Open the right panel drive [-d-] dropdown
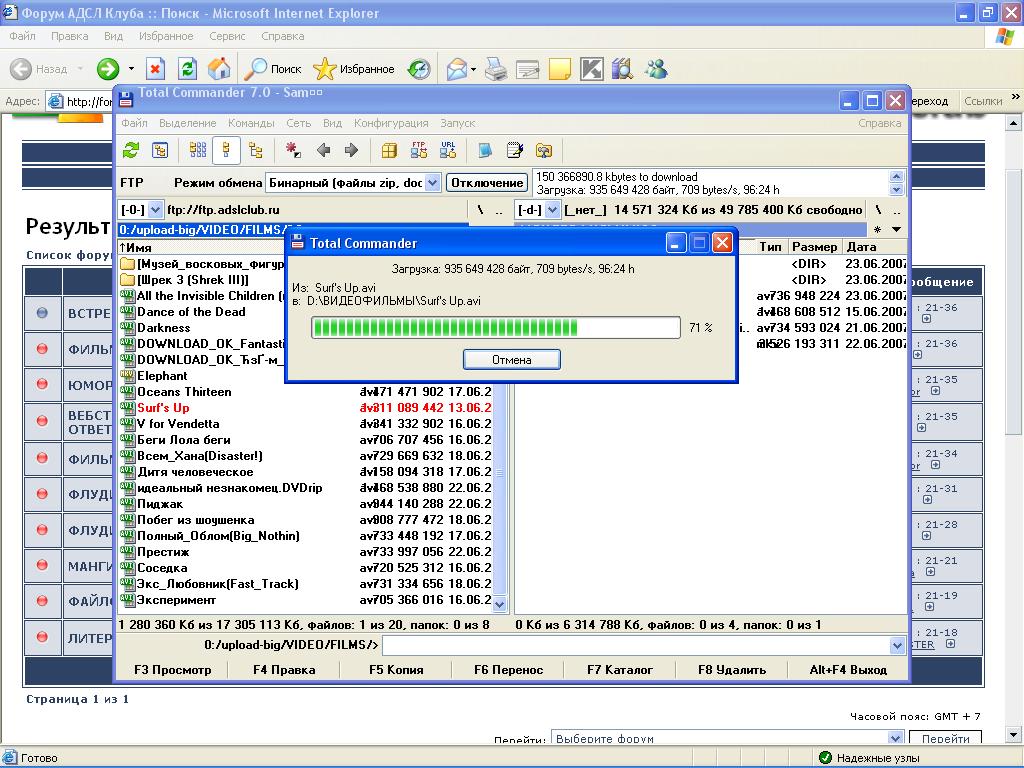Screen dimensions: 1024x768 tap(552, 210)
